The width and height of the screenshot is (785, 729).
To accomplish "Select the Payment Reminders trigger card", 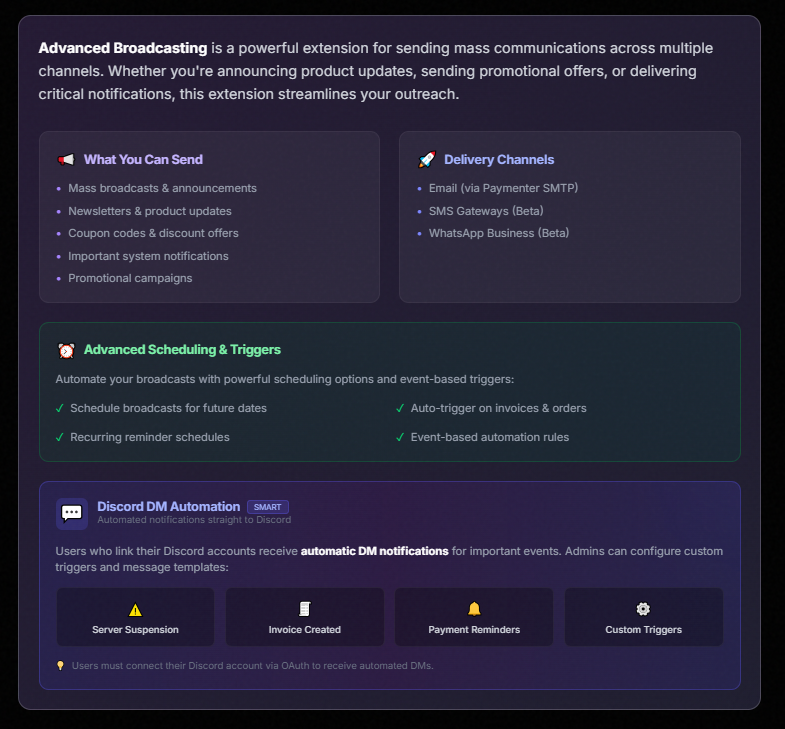I will [474, 617].
